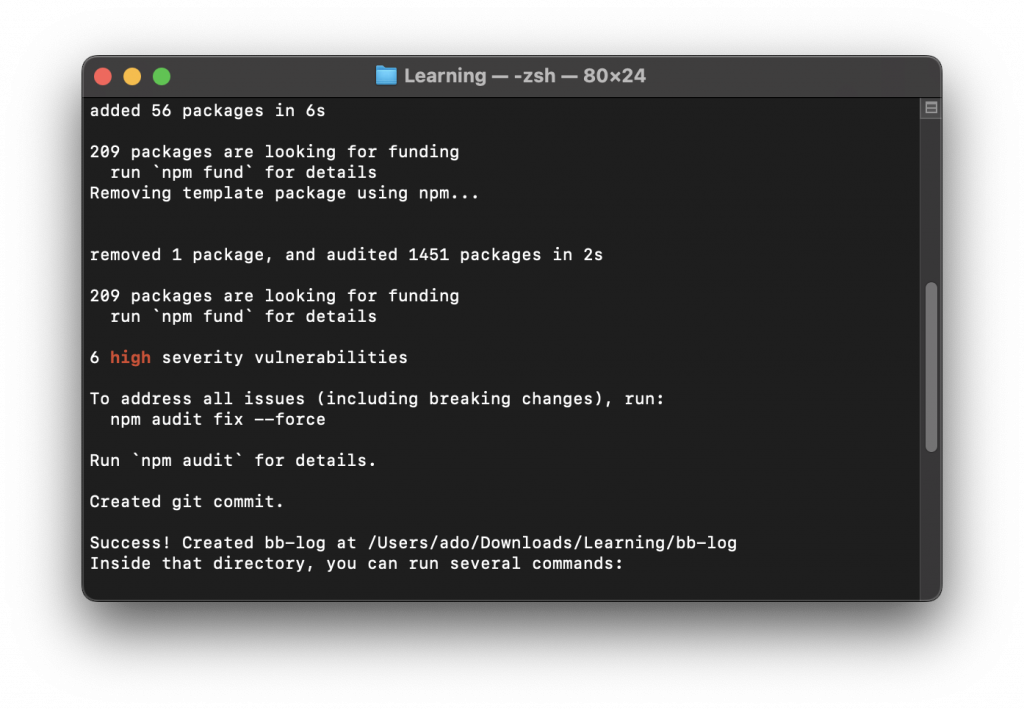Click the "Run `npm audit` for details." line
The image size is (1024, 710).
pyautogui.click(x=233, y=460)
